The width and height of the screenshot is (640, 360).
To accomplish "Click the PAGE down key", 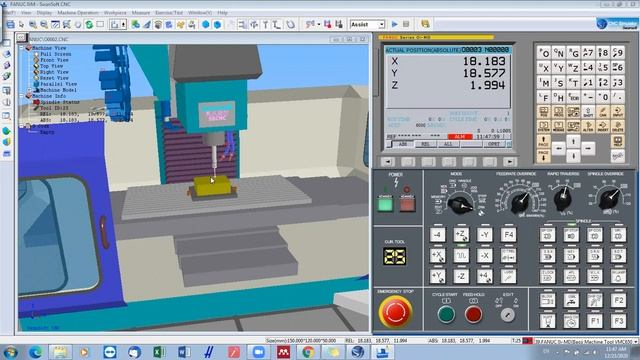I will (544, 156).
